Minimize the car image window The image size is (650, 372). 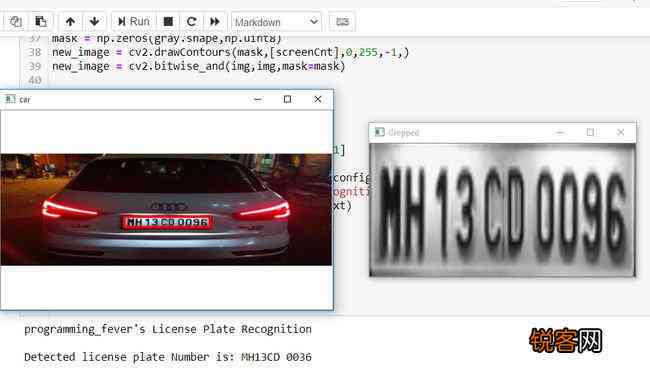pos(257,100)
